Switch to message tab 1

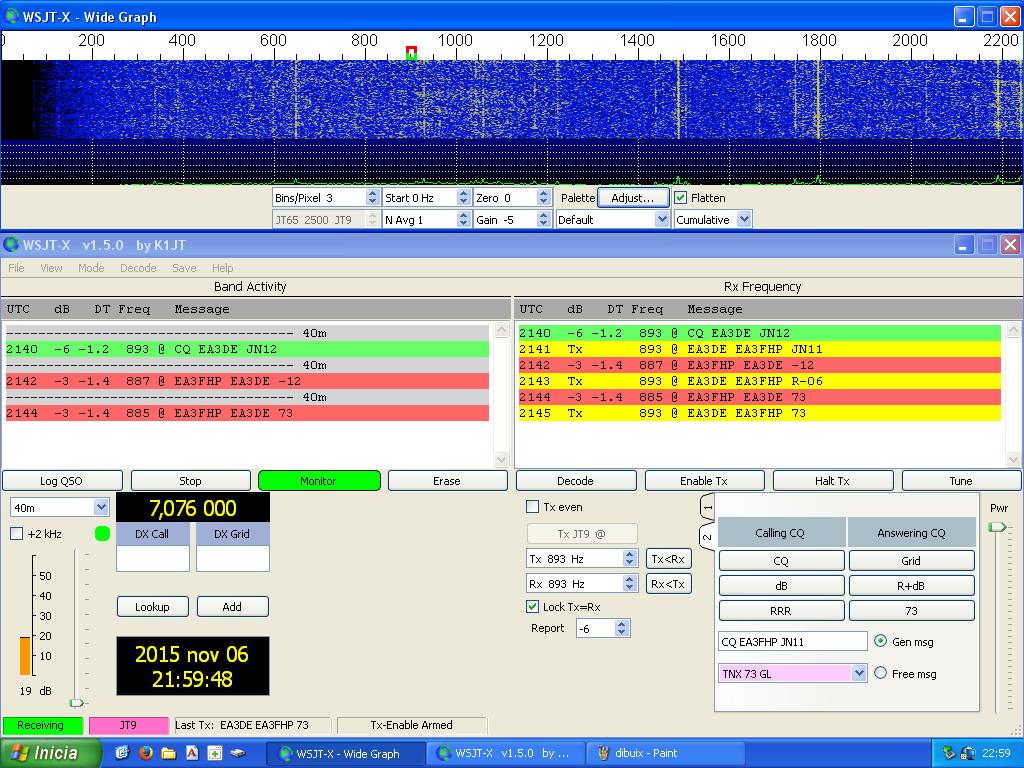click(x=708, y=506)
